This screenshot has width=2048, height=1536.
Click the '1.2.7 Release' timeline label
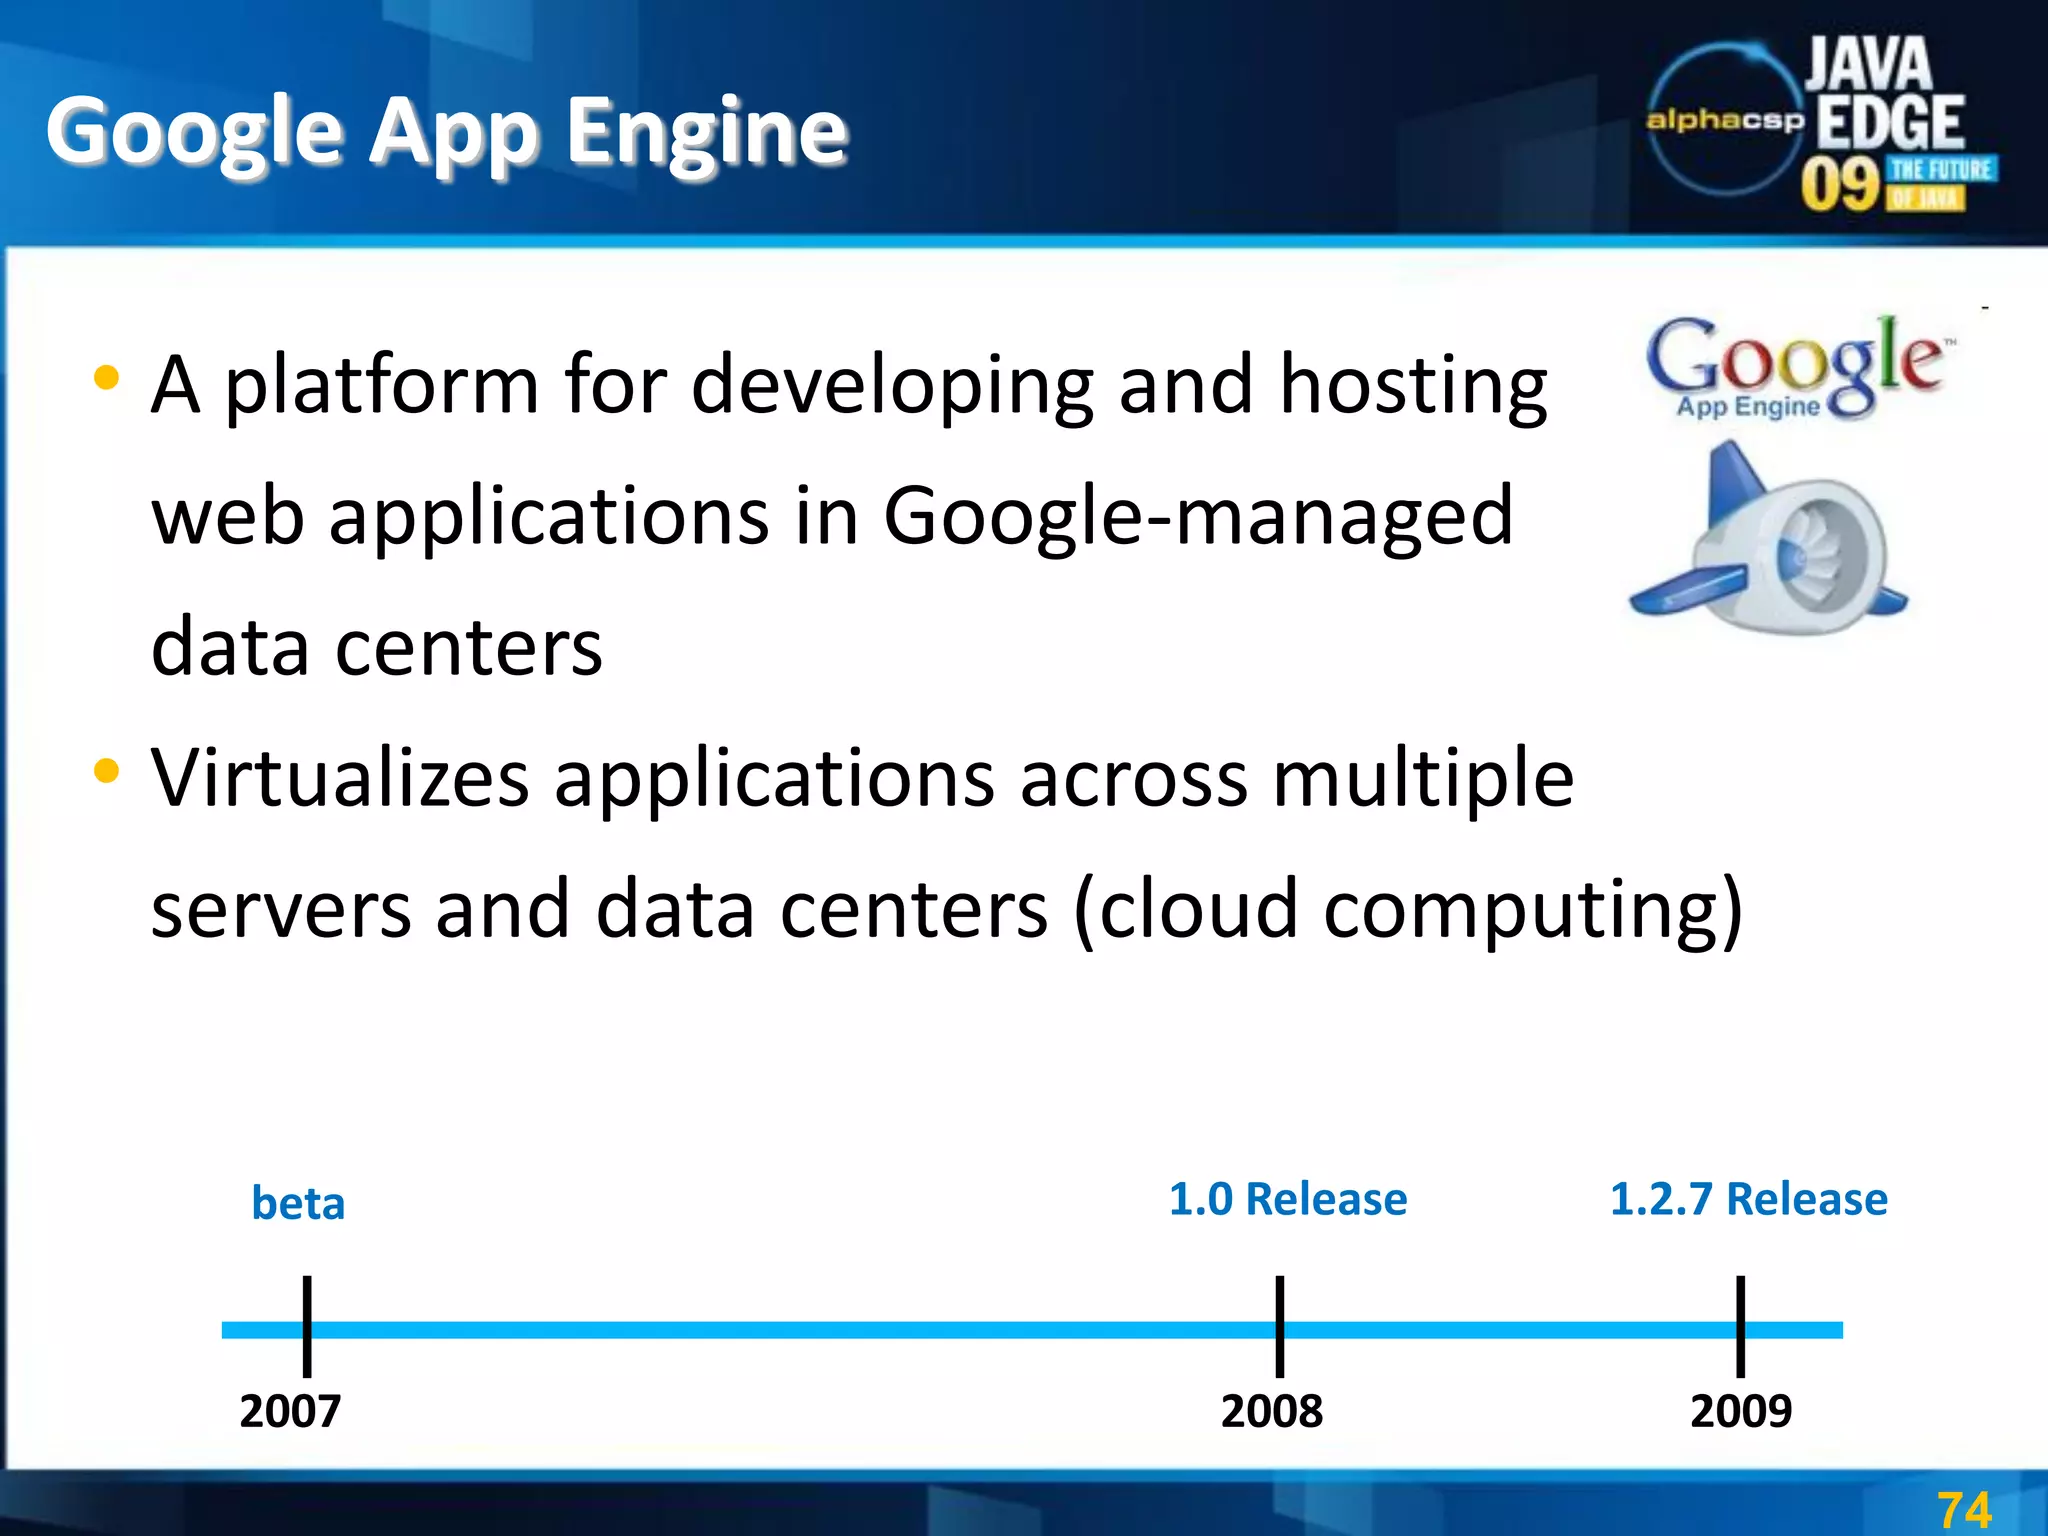pos(1749,1198)
